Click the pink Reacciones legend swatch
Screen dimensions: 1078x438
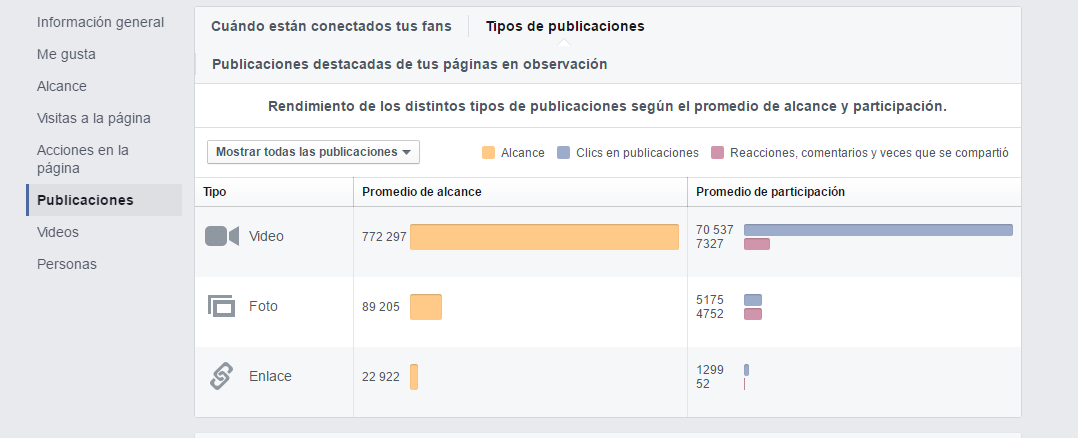tap(718, 153)
